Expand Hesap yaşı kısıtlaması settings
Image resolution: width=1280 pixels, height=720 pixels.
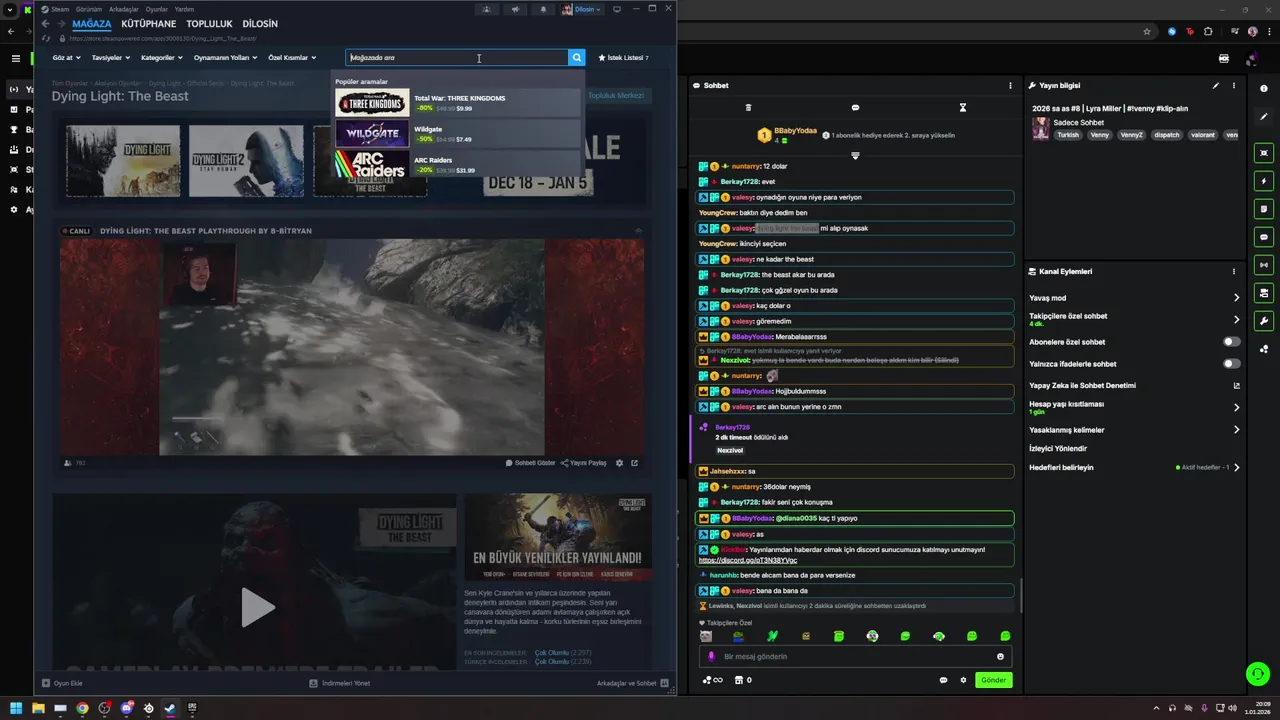tap(1134, 407)
